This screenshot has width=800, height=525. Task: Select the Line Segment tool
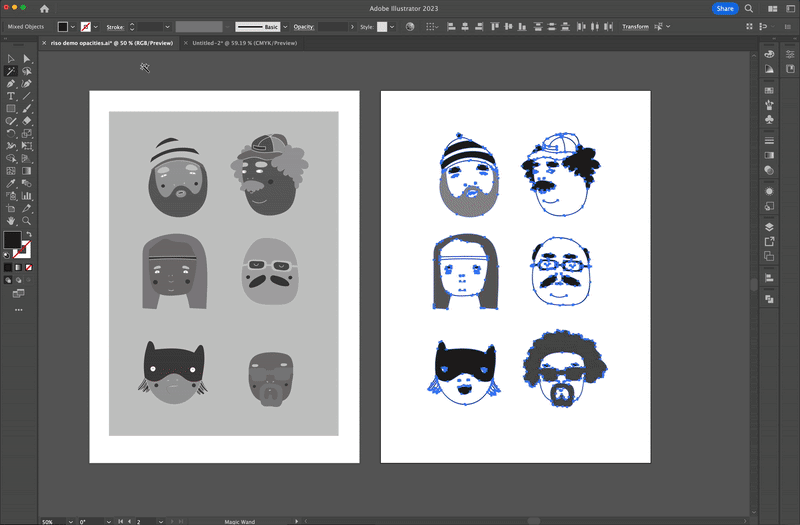click(27, 96)
